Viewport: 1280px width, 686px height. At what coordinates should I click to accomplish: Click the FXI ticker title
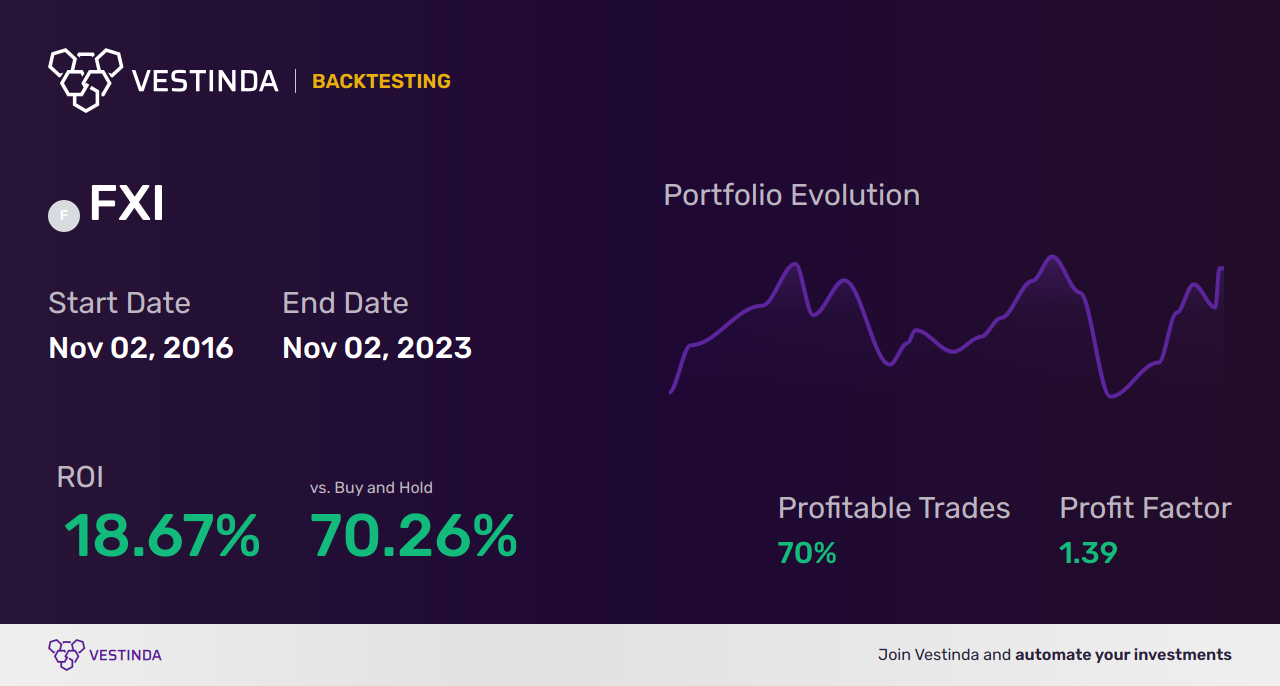pyautogui.click(x=126, y=204)
